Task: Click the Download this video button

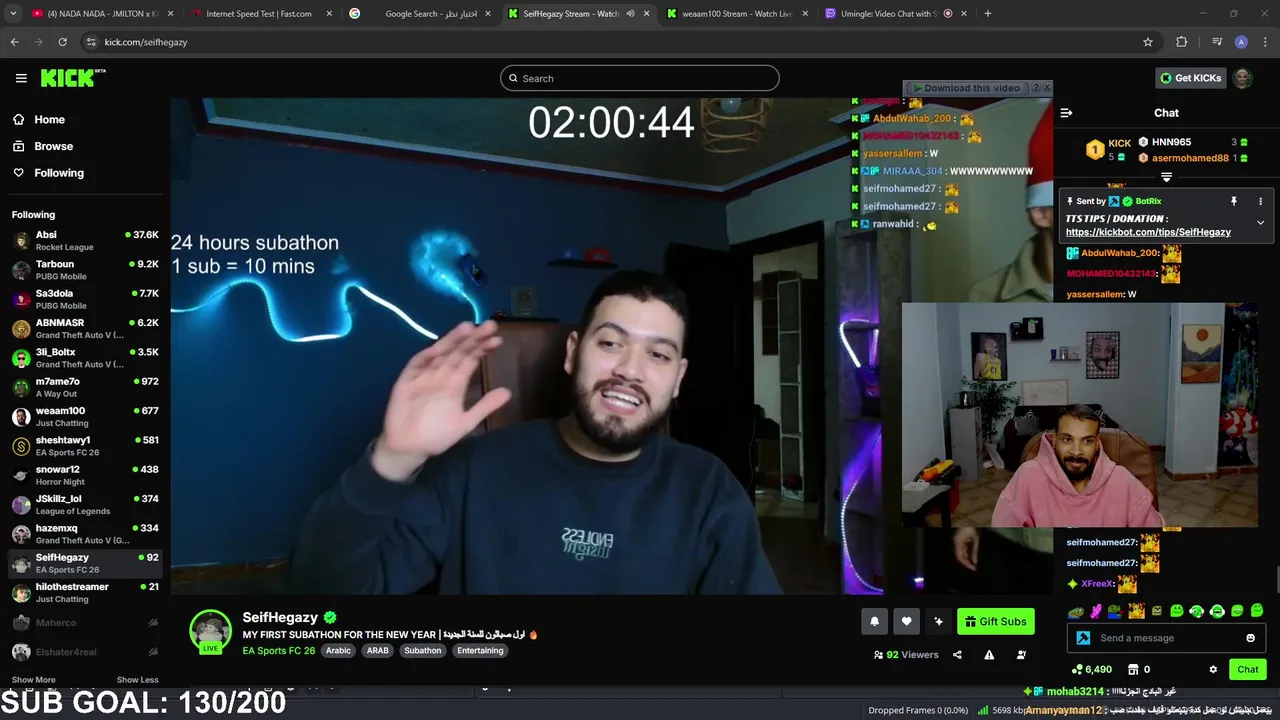Action: (967, 88)
